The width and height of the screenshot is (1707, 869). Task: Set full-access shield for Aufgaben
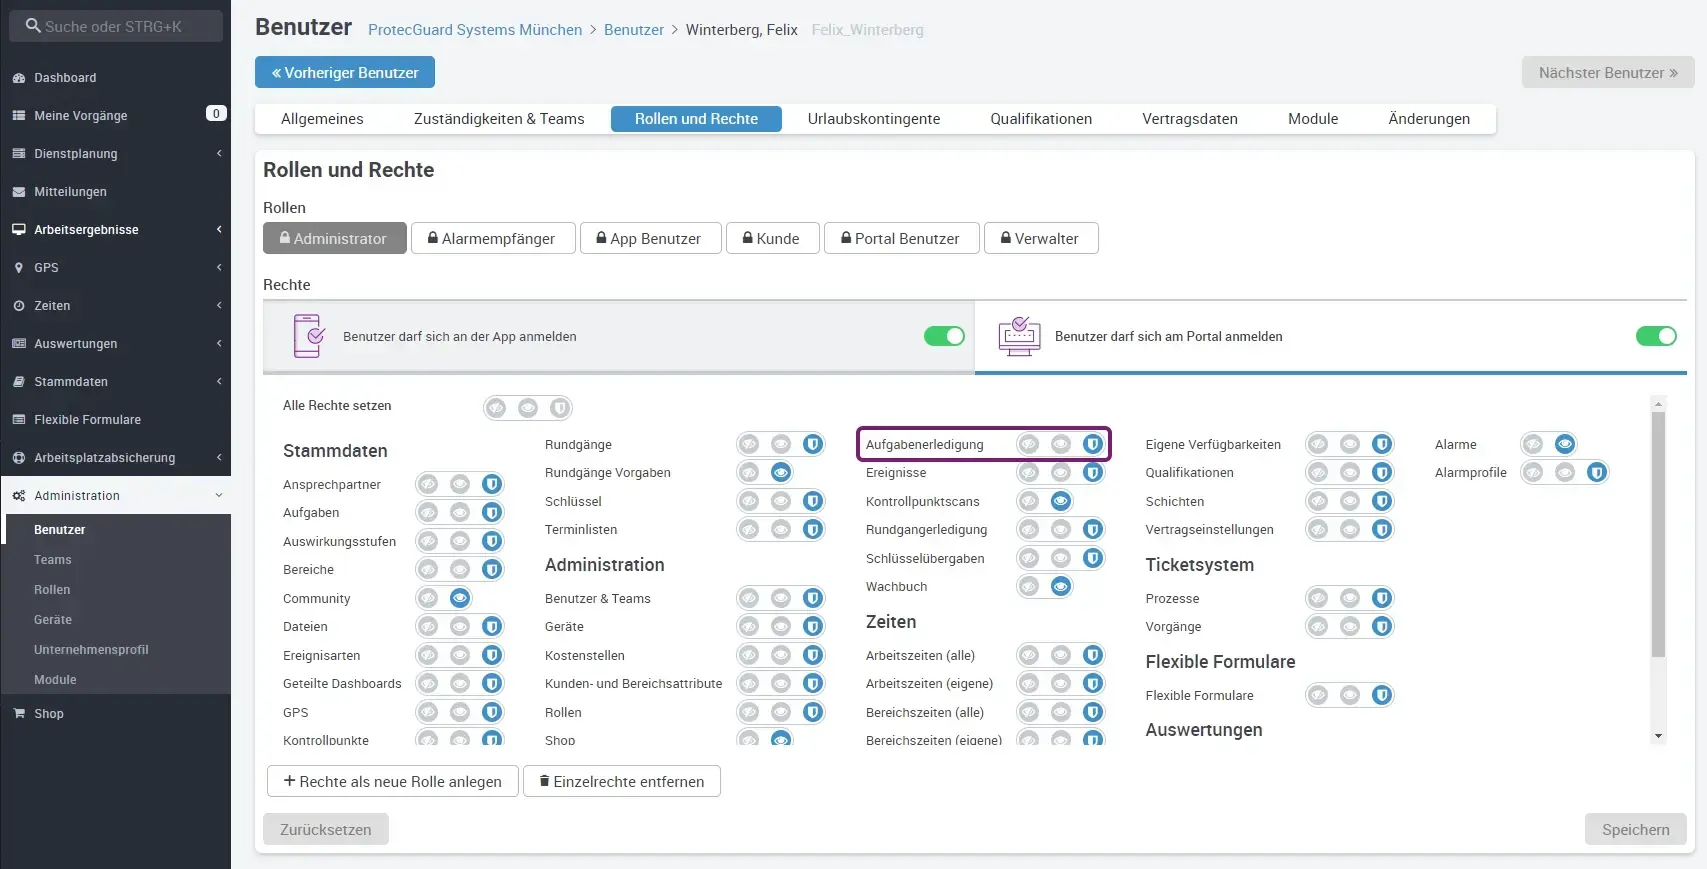pos(492,513)
